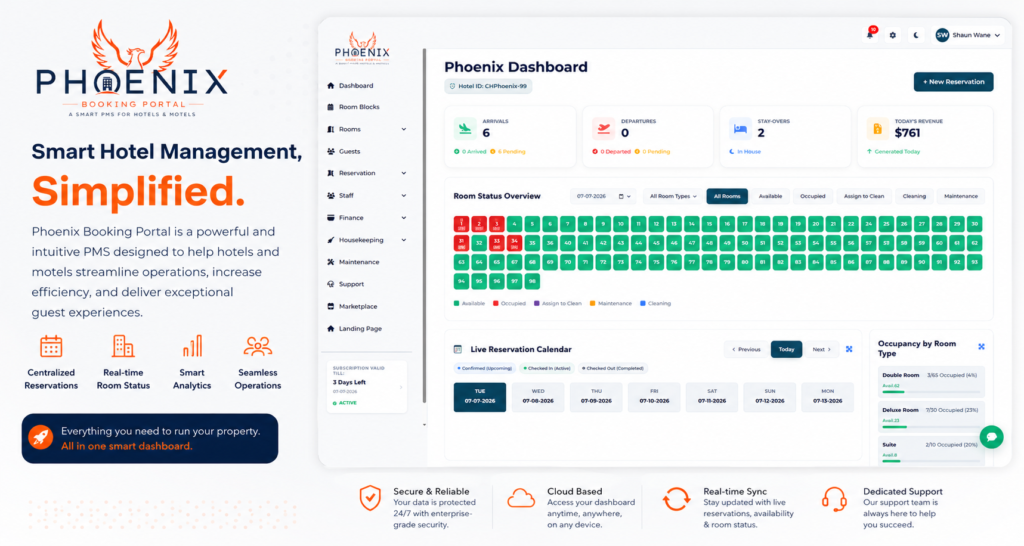This screenshot has height=546, width=1024.
Task: Click the New Reservation button
Action: pyautogui.click(x=953, y=82)
